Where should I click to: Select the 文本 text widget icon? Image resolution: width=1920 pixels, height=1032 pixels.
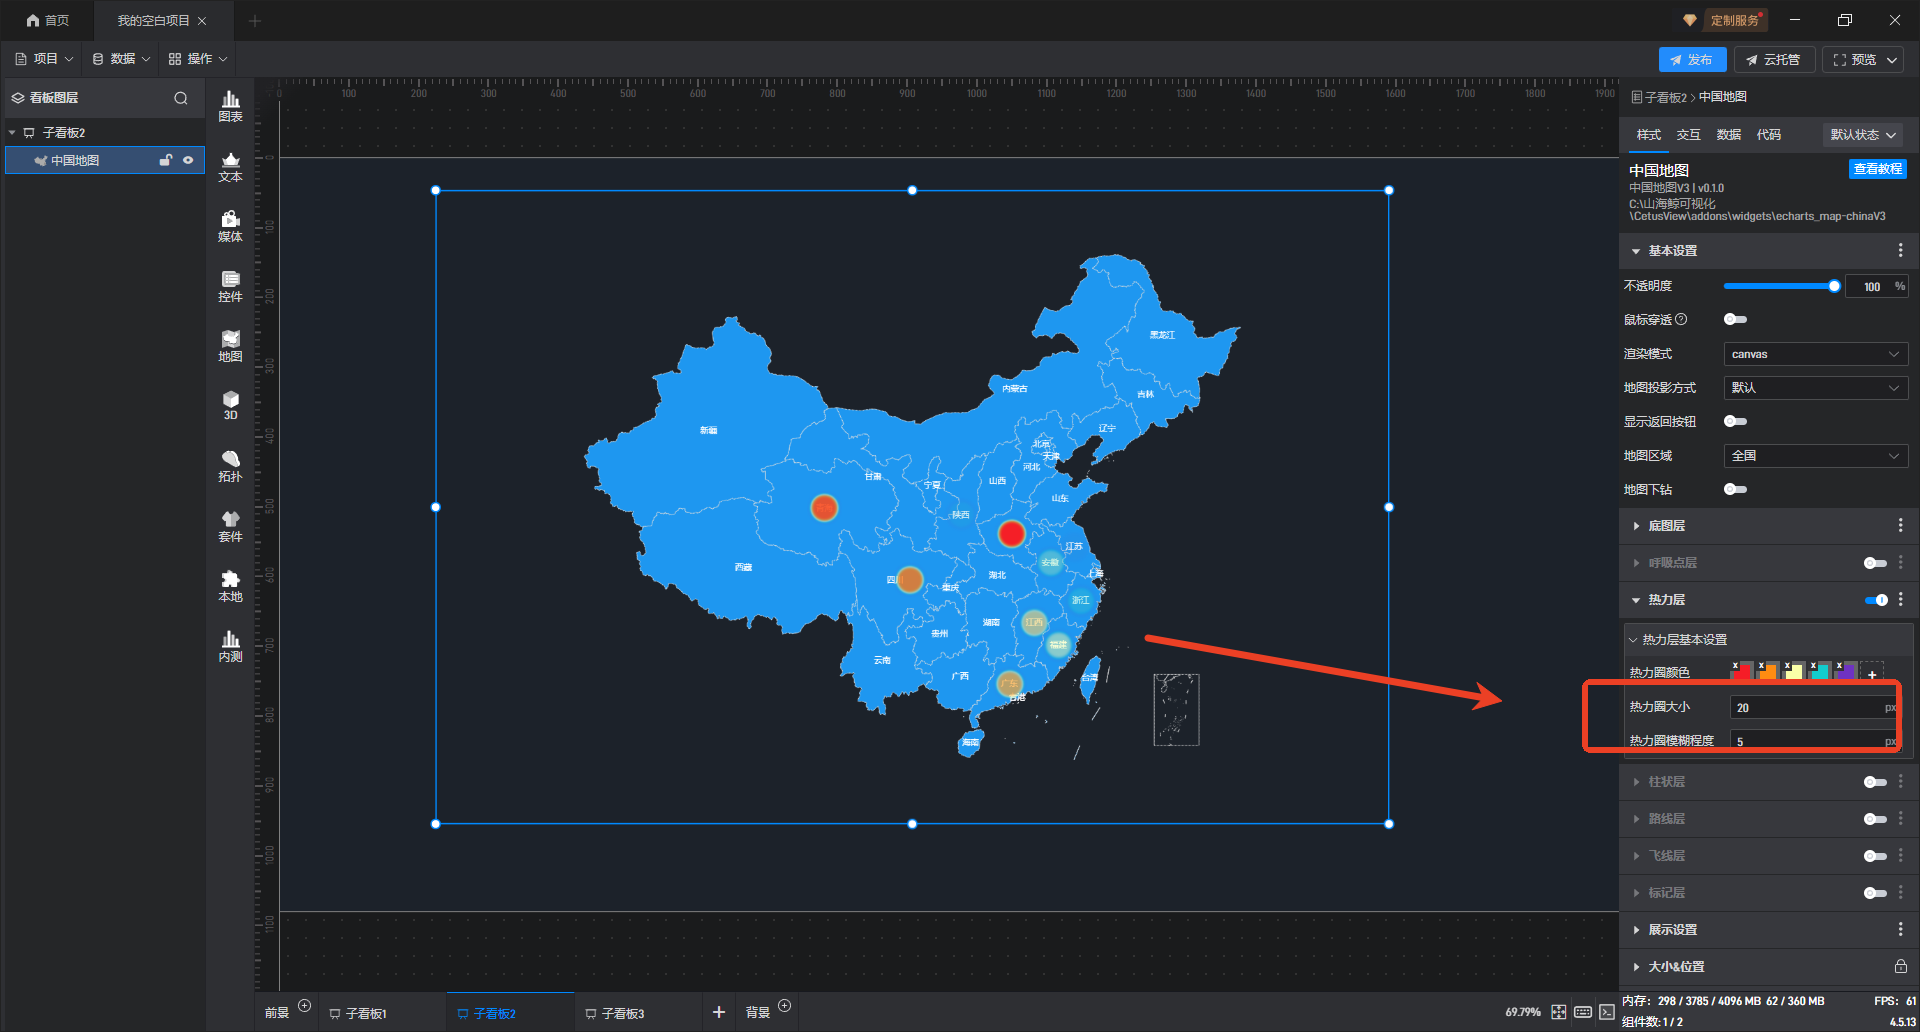click(230, 166)
